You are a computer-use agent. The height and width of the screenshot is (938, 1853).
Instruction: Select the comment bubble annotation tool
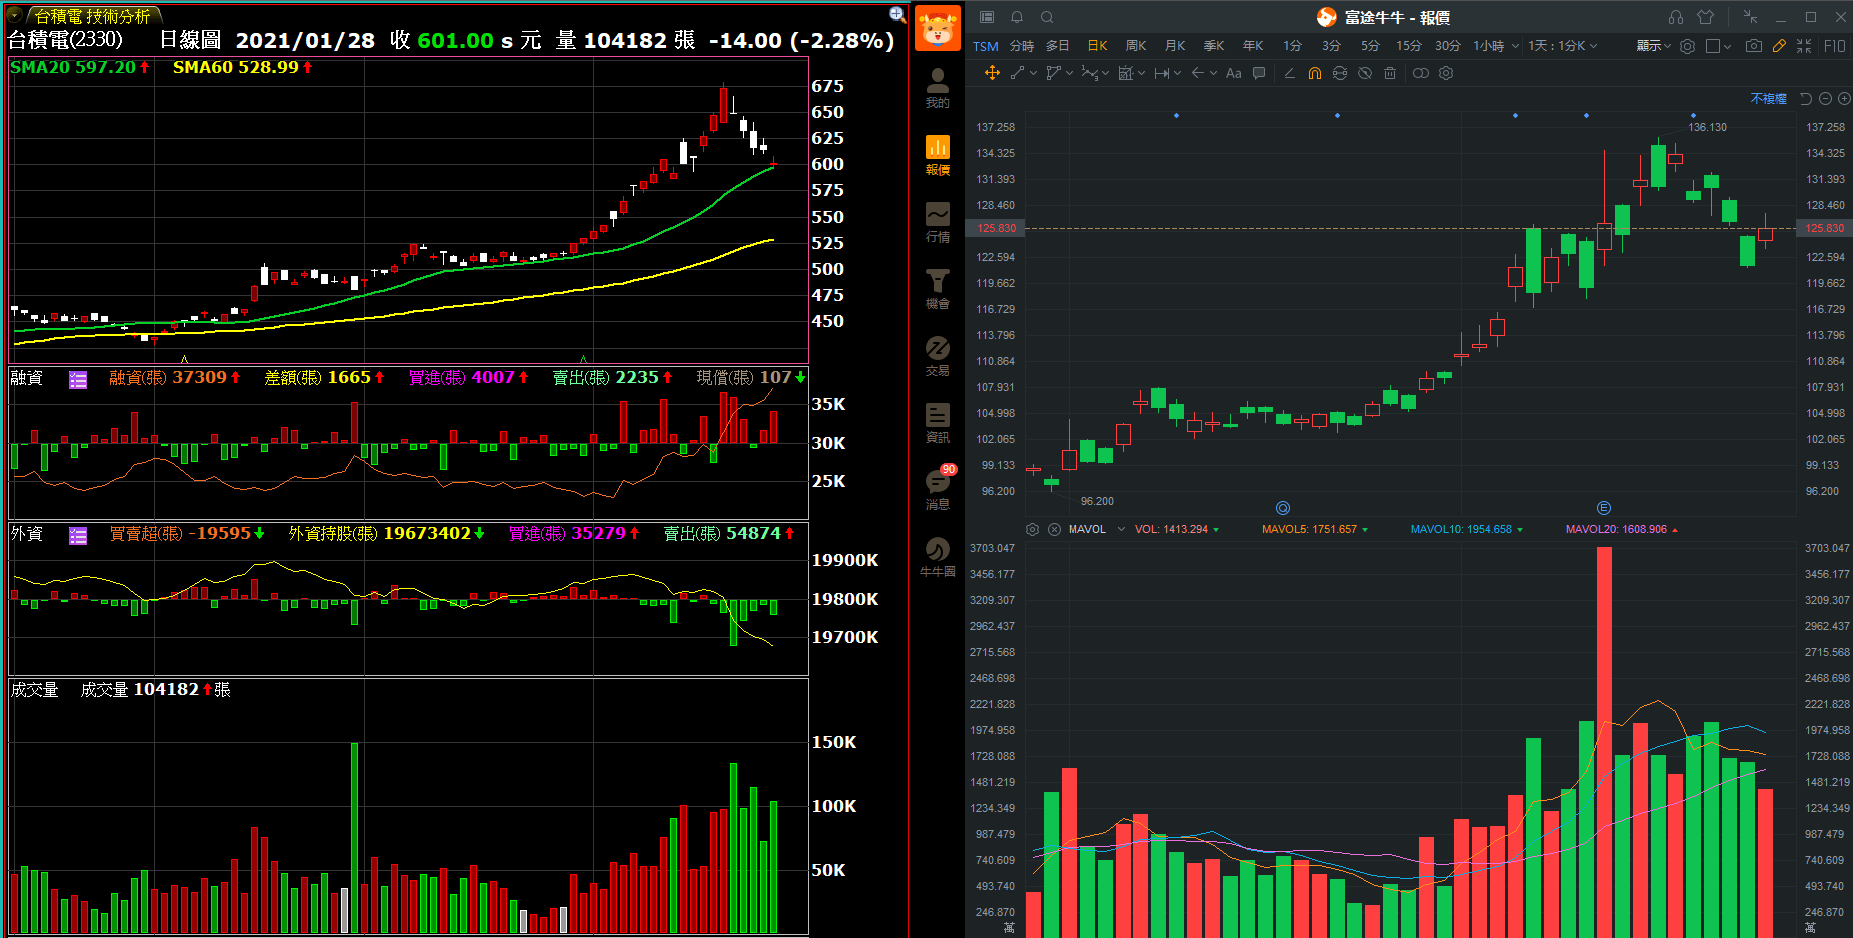1259,73
